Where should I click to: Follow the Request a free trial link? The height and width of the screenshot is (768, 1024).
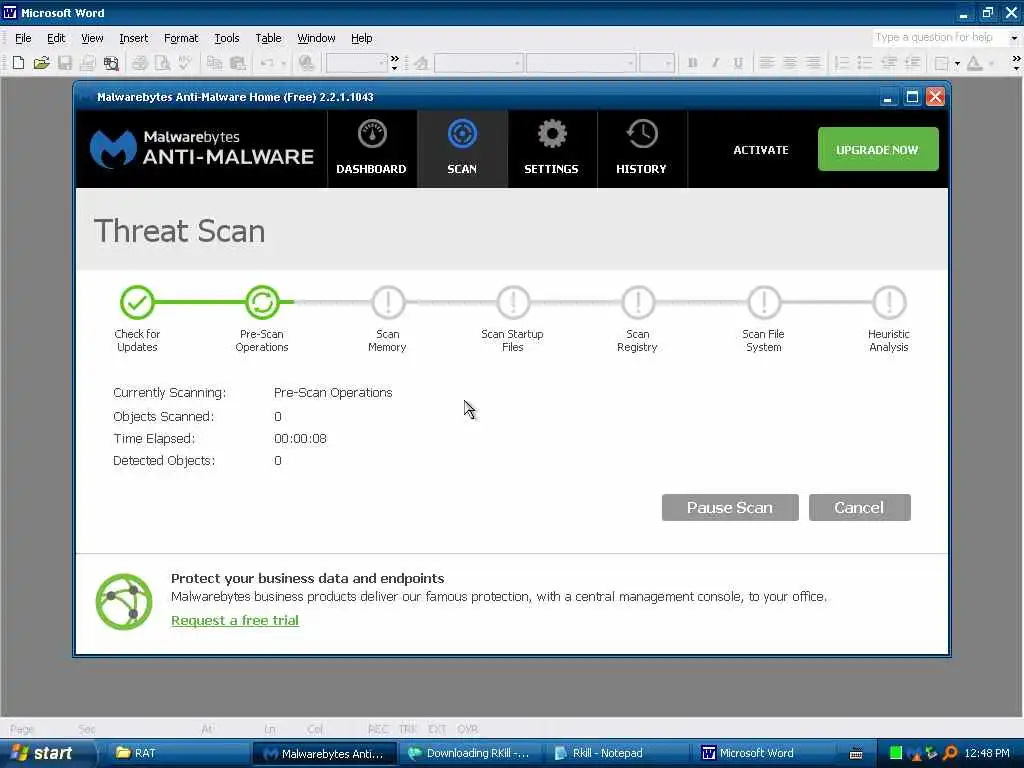[235, 620]
